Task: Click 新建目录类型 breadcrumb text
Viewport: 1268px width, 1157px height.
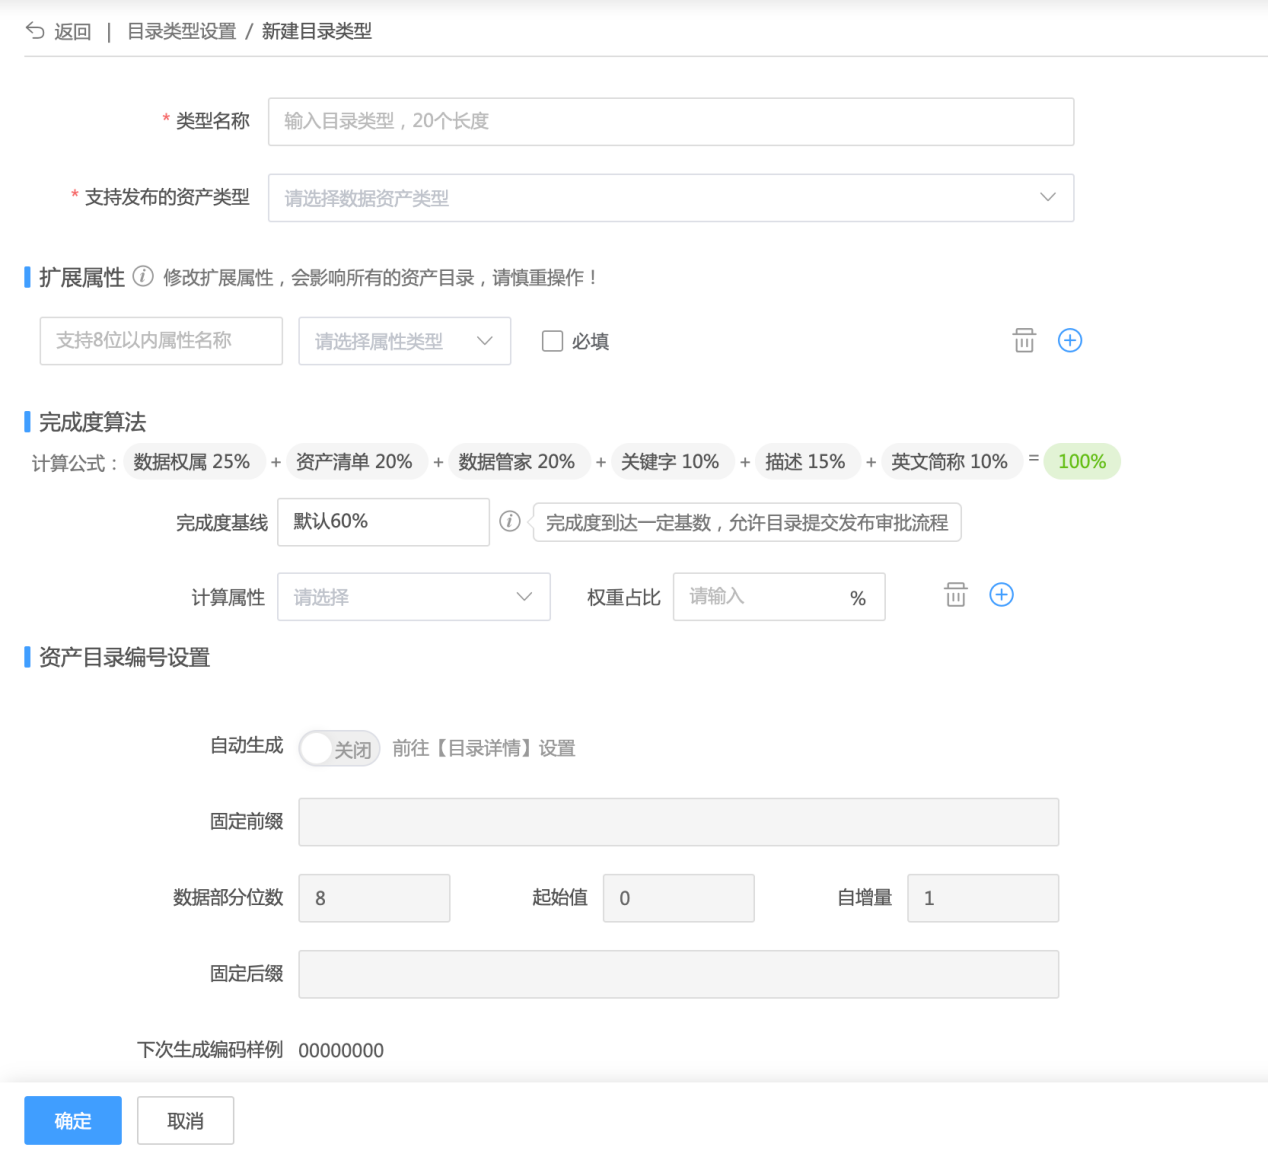Action: [x=316, y=32]
